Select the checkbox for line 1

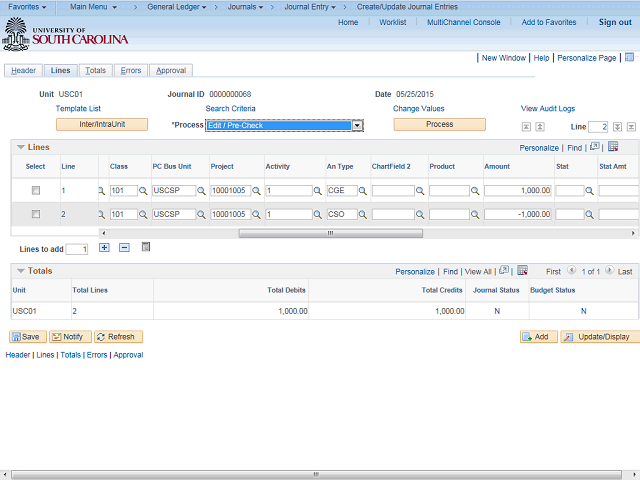click(x=36, y=190)
